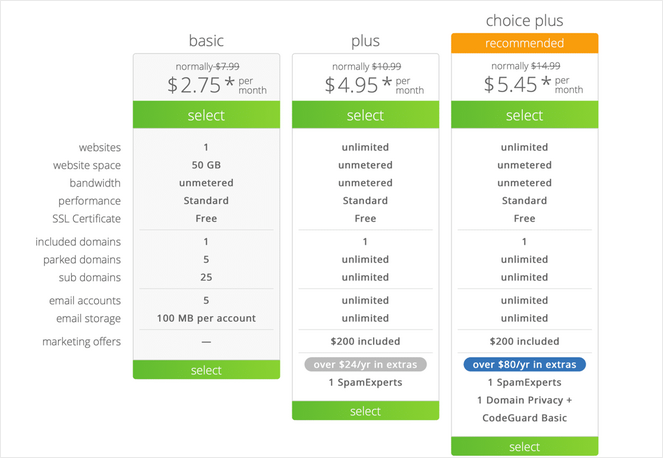Click the 'basic' plan heading
This screenshot has width=663, height=458.
point(206,41)
